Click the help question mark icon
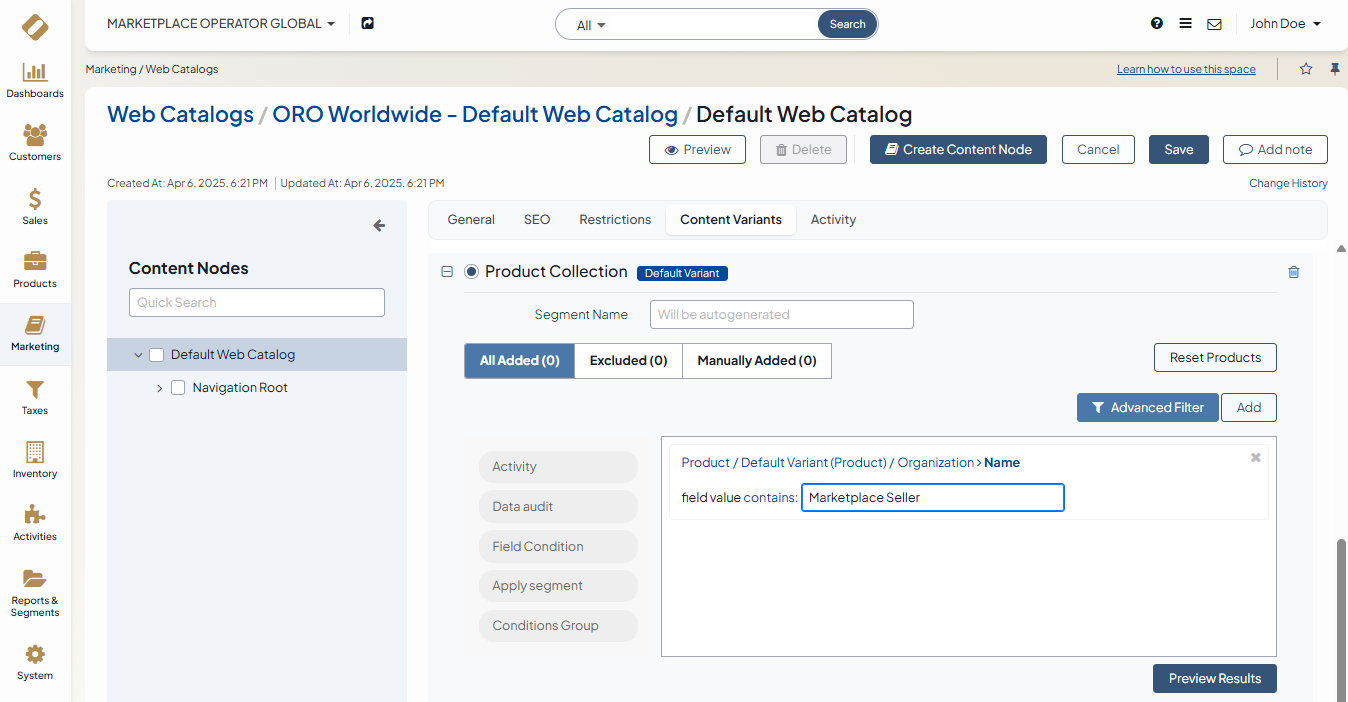The height and width of the screenshot is (702, 1348). point(1157,24)
